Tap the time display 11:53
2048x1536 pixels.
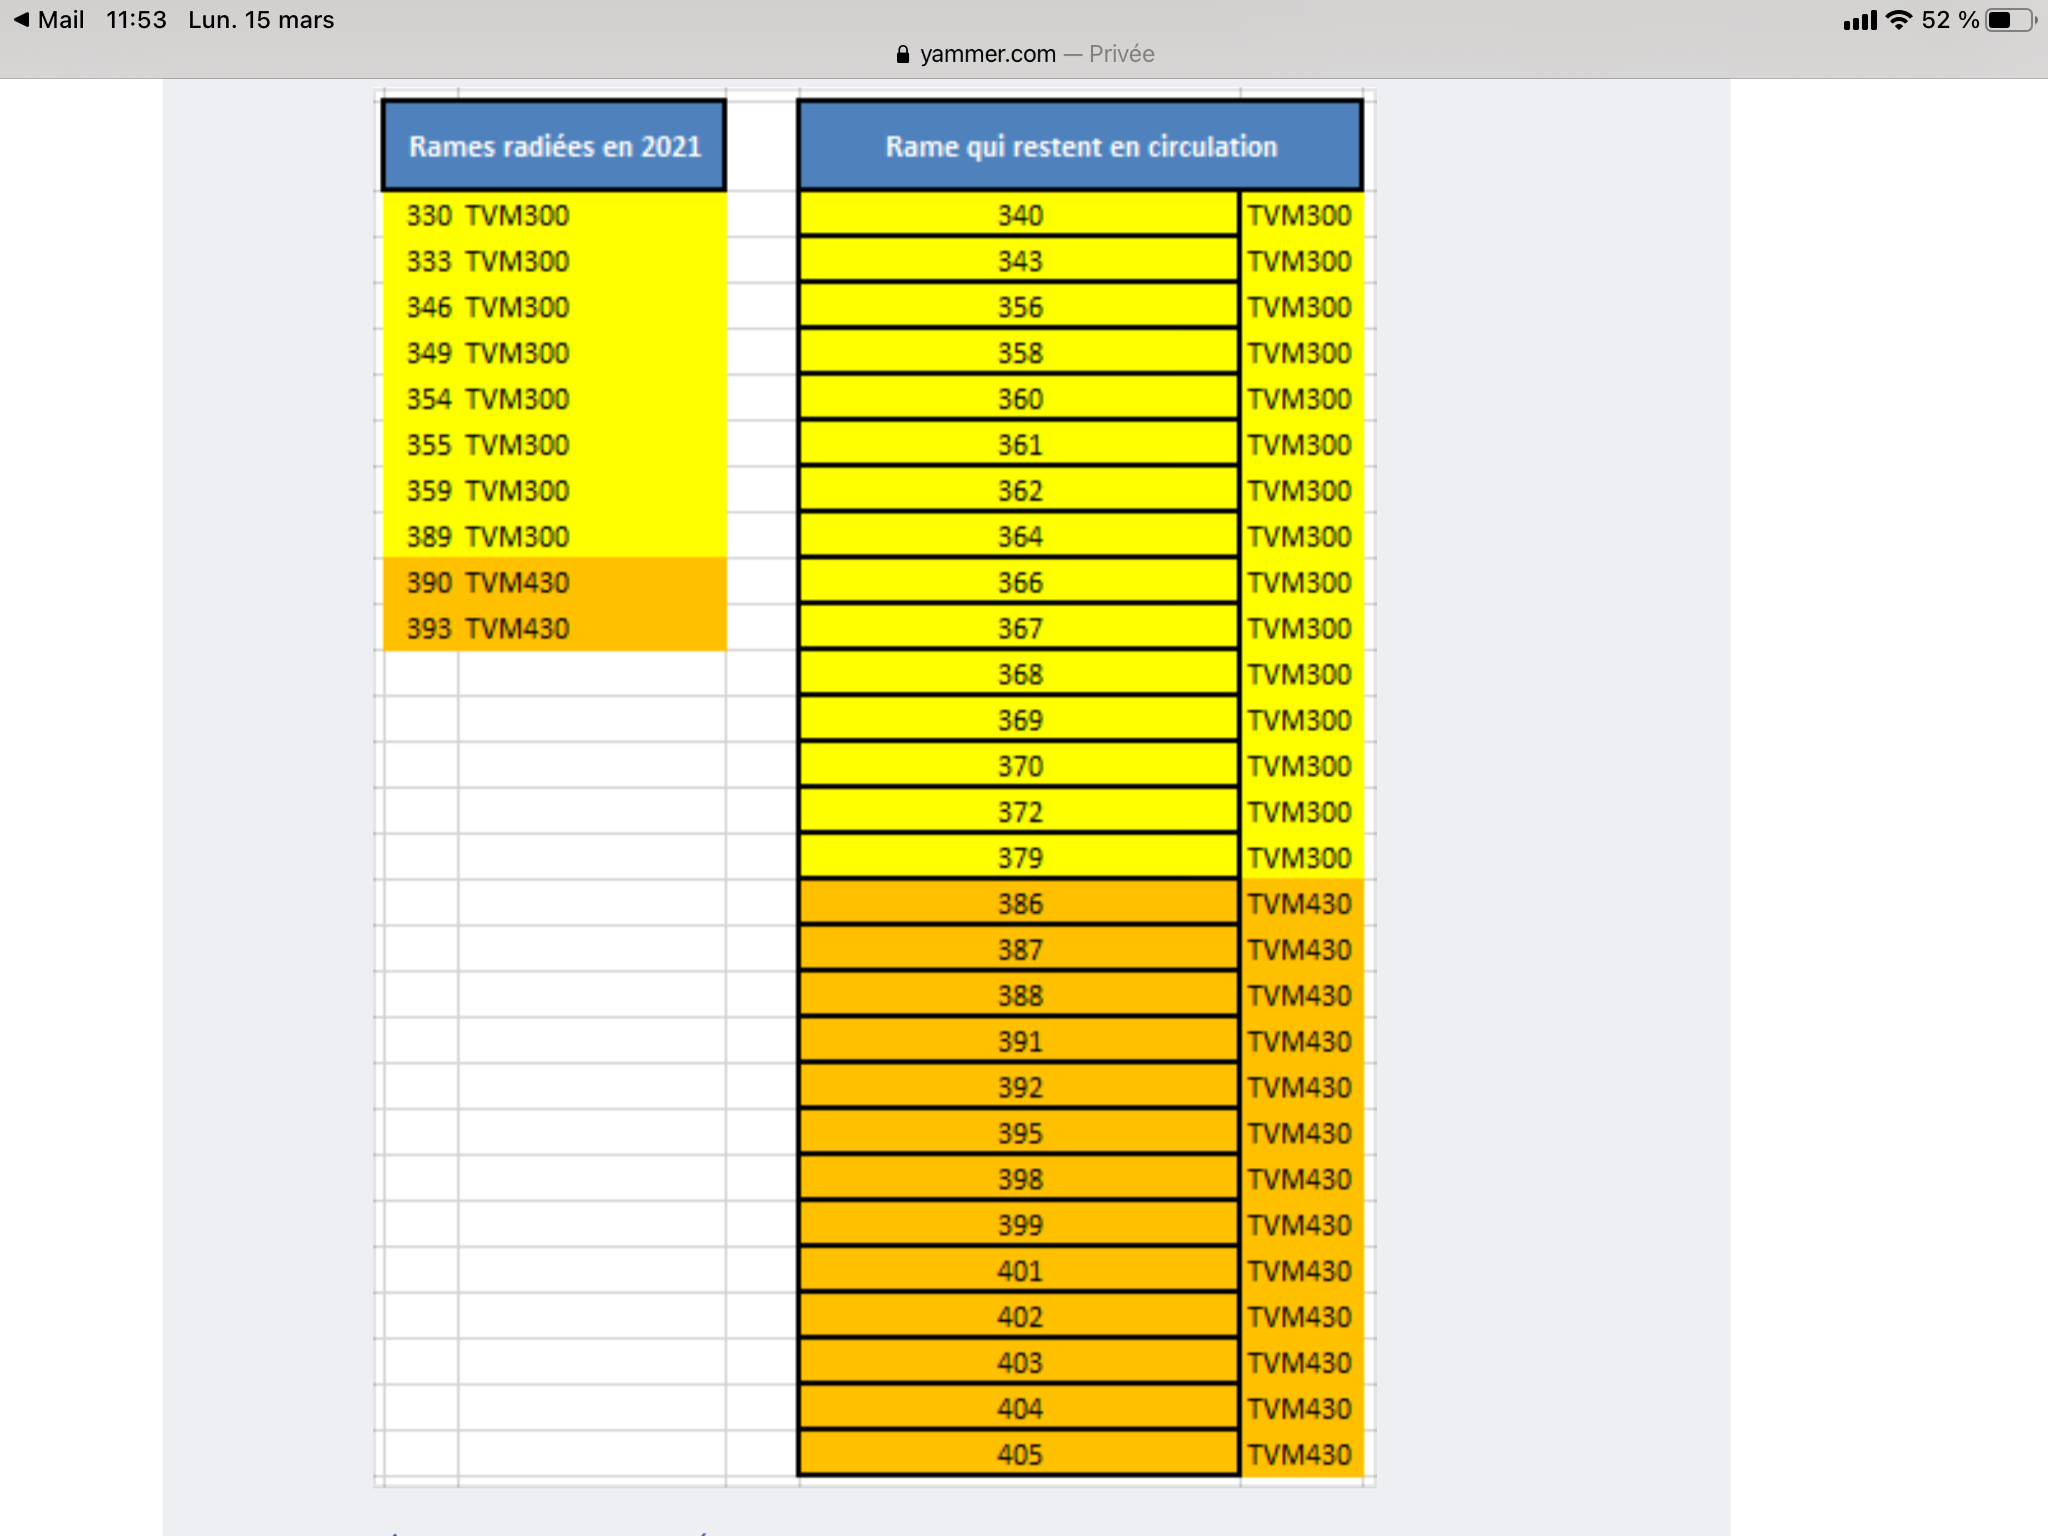[136, 20]
